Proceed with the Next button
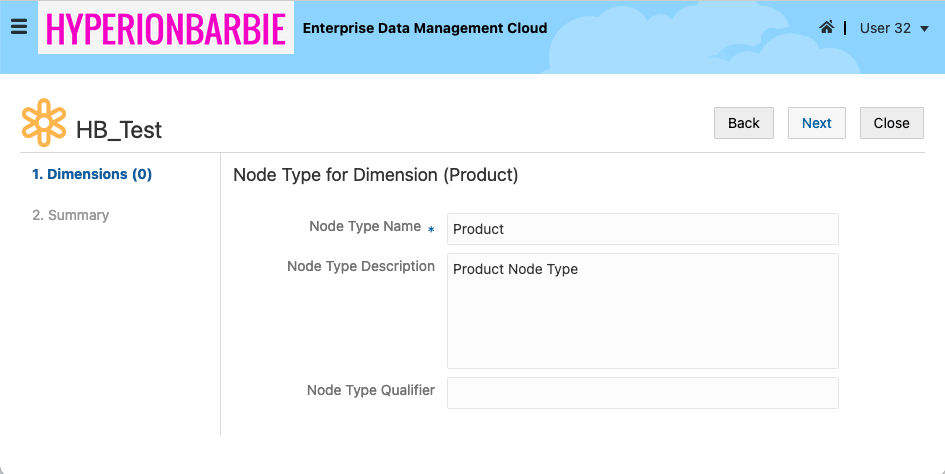 [816, 123]
